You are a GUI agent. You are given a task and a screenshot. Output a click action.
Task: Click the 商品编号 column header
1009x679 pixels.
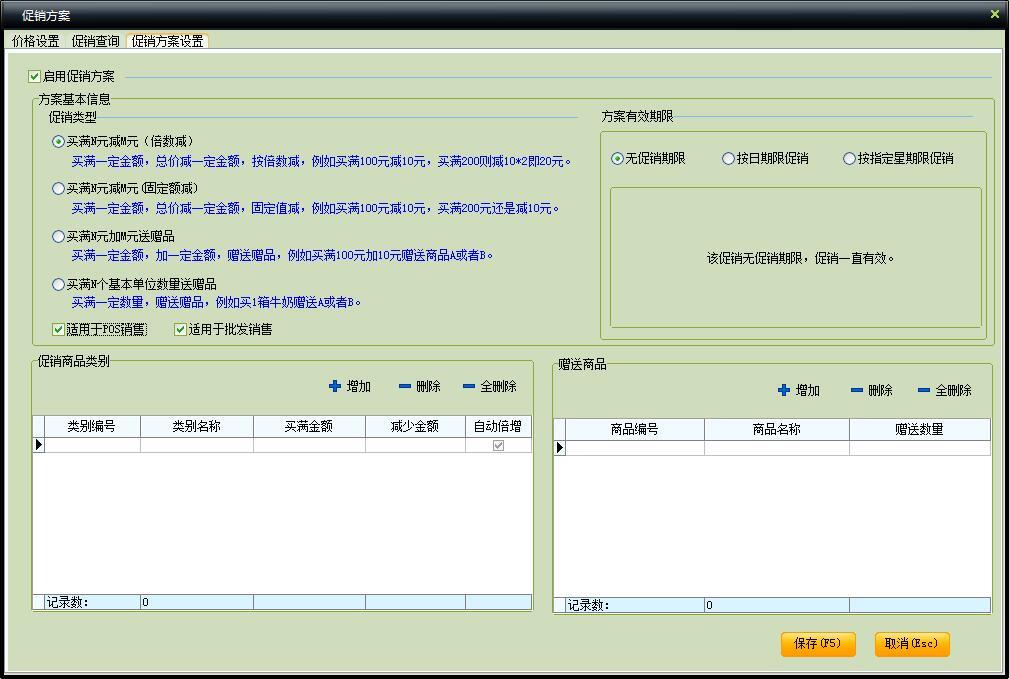pyautogui.click(x=635, y=429)
